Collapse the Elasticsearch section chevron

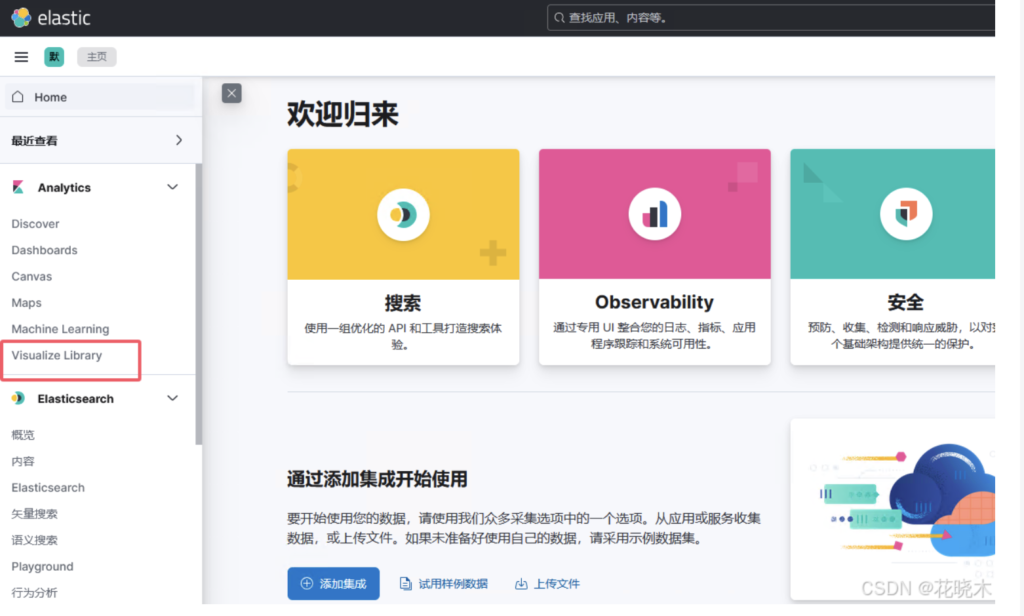172,398
